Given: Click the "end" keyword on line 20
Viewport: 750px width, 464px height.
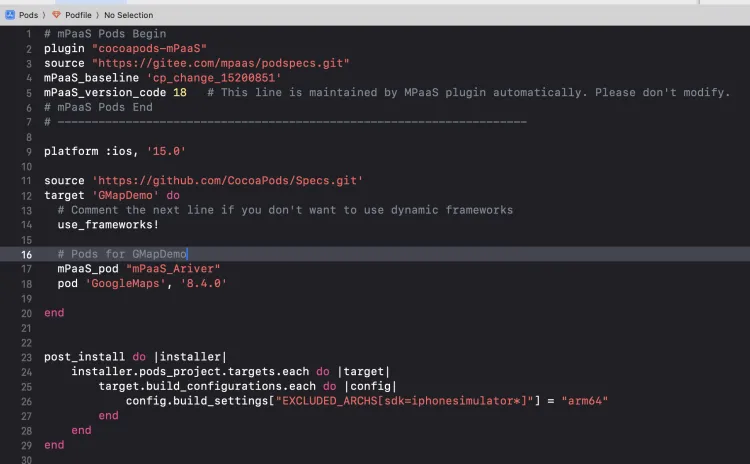Looking at the screenshot, I should click(x=54, y=313).
